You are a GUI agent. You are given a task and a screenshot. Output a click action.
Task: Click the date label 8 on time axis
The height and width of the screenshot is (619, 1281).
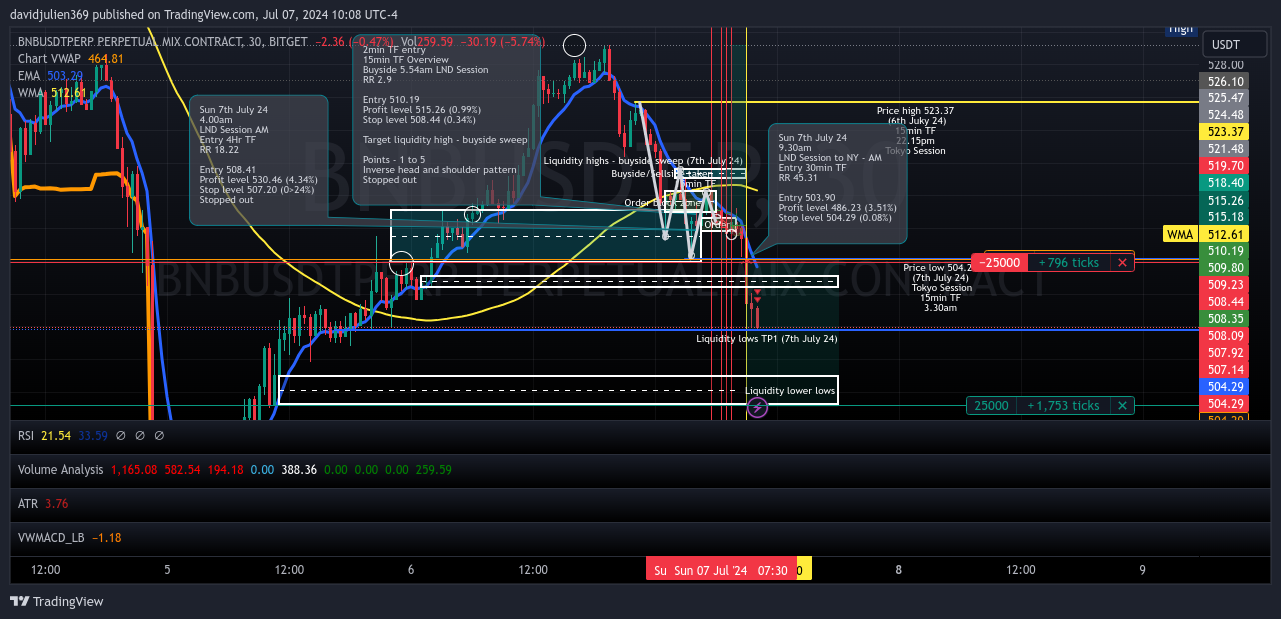click(x=899, y=570)
